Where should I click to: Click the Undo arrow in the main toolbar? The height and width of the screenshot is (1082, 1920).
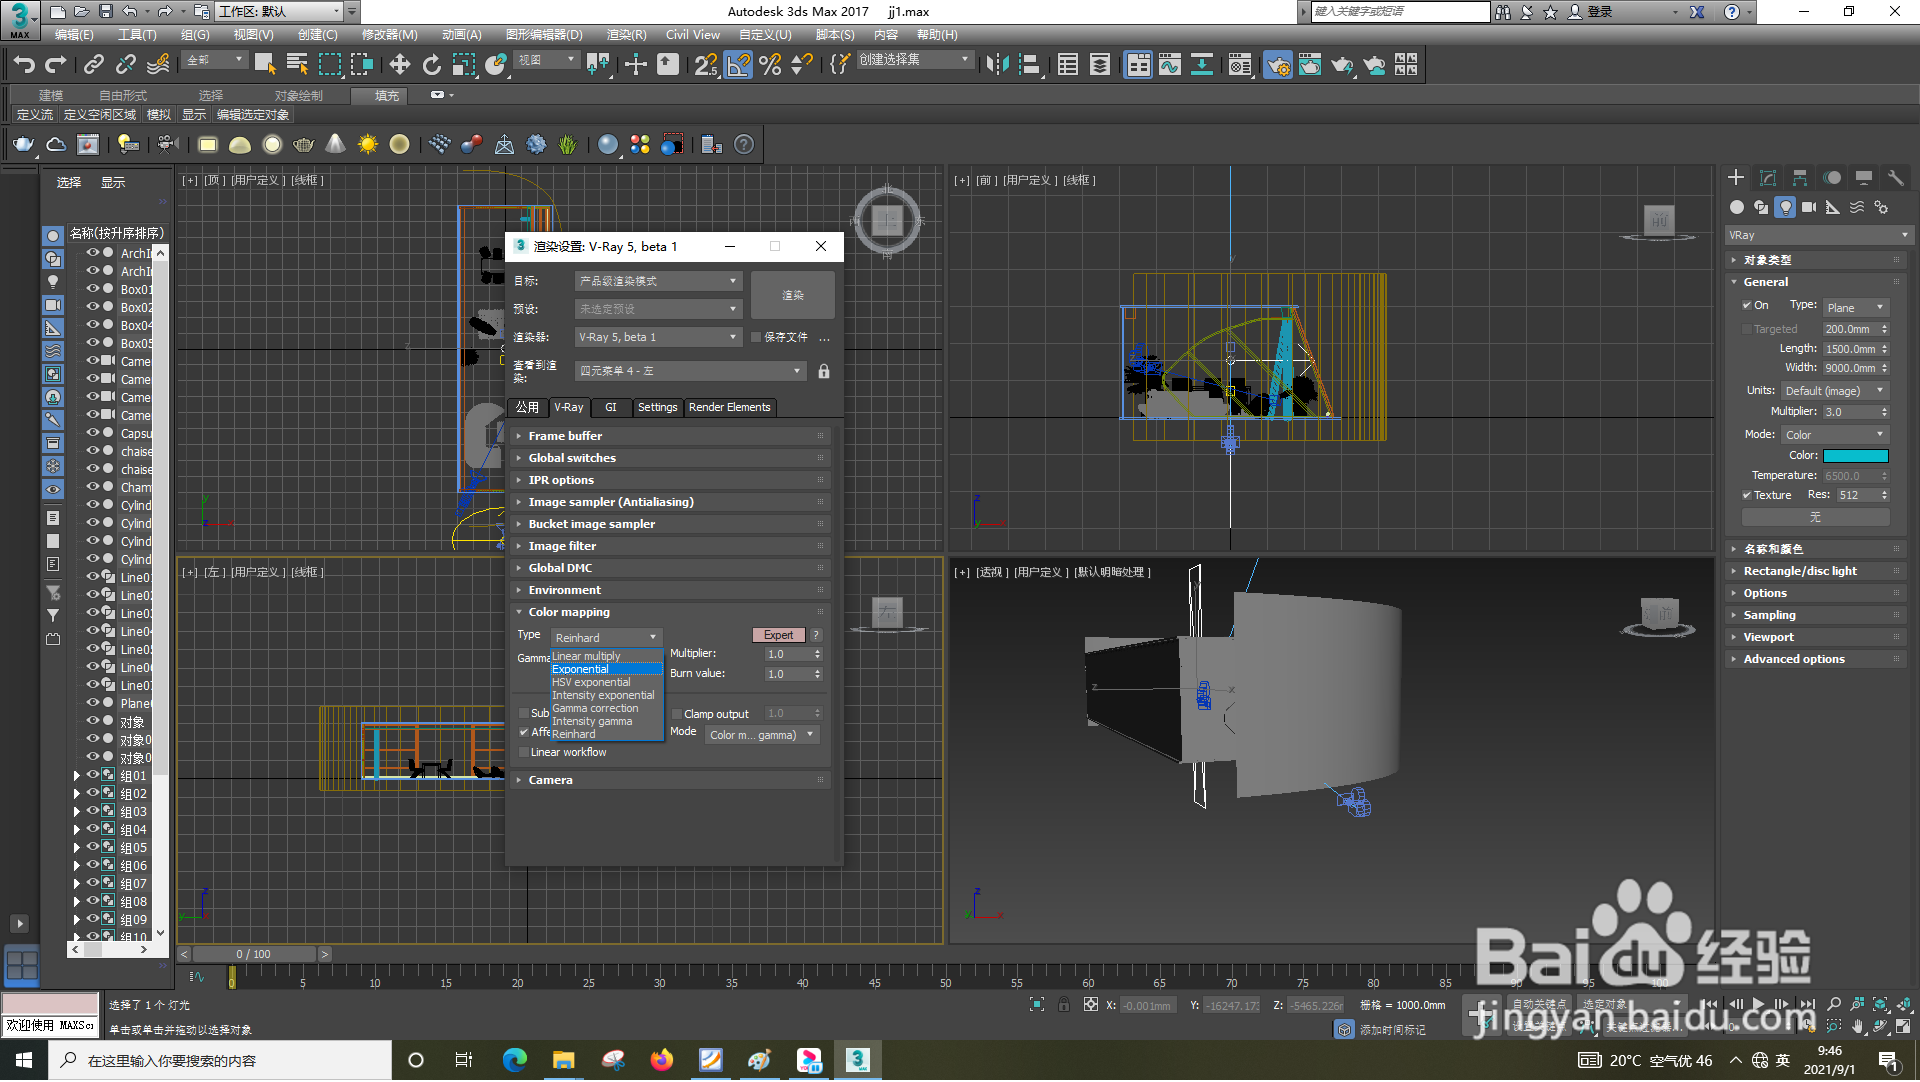24,65
